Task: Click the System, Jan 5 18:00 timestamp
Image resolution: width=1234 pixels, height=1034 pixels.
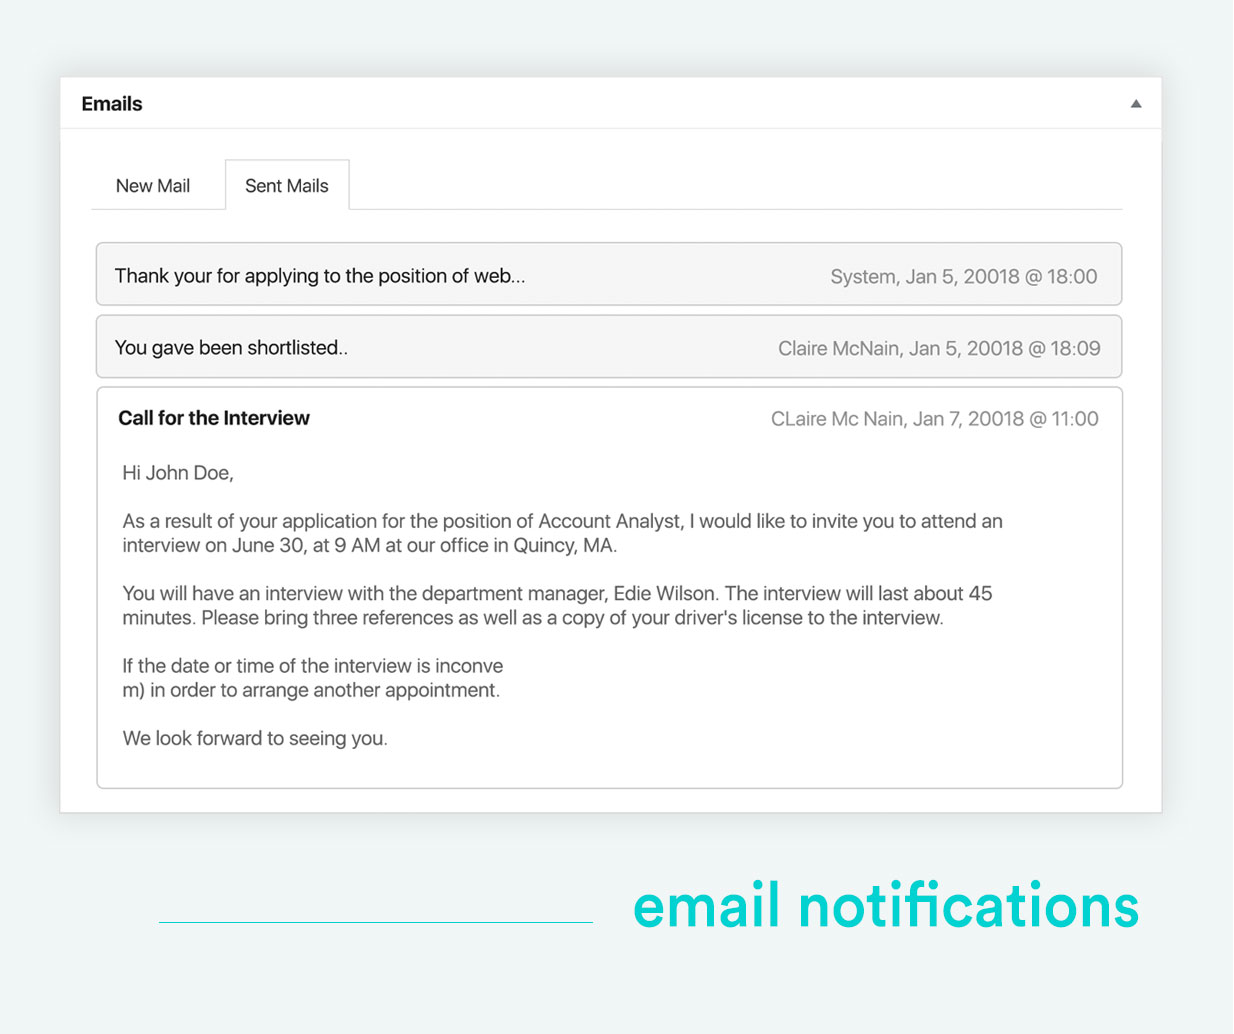Action: click(963, 277)
